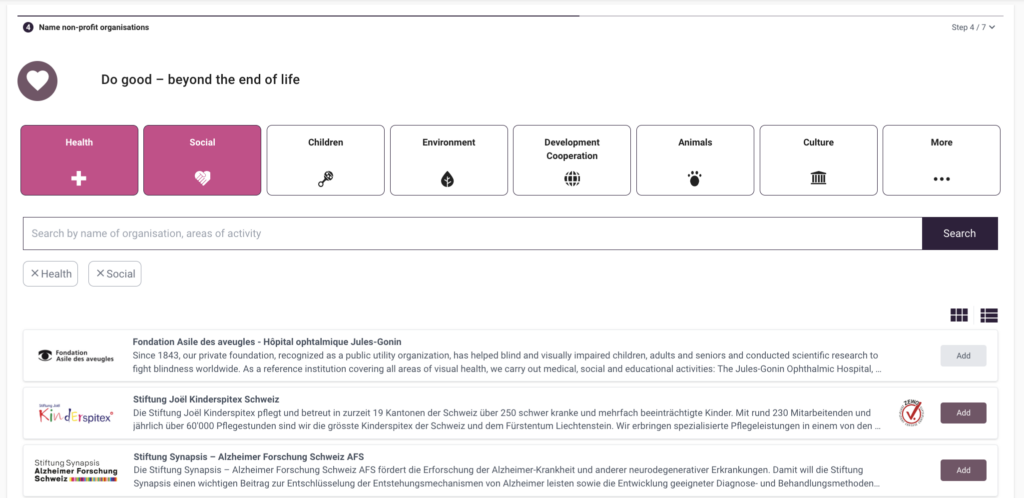Viewport: 1024px width, 498px height.
Task: Expand the More categories tile
Action: 941,160
